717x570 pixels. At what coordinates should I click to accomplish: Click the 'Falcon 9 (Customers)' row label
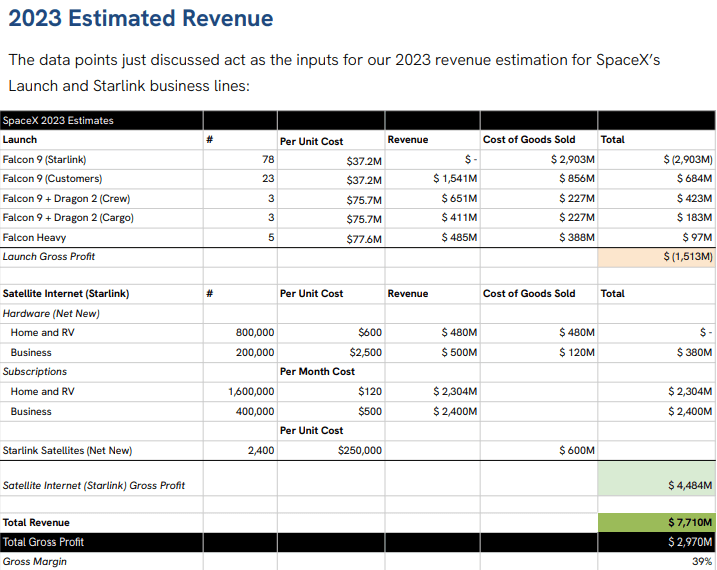52,179
